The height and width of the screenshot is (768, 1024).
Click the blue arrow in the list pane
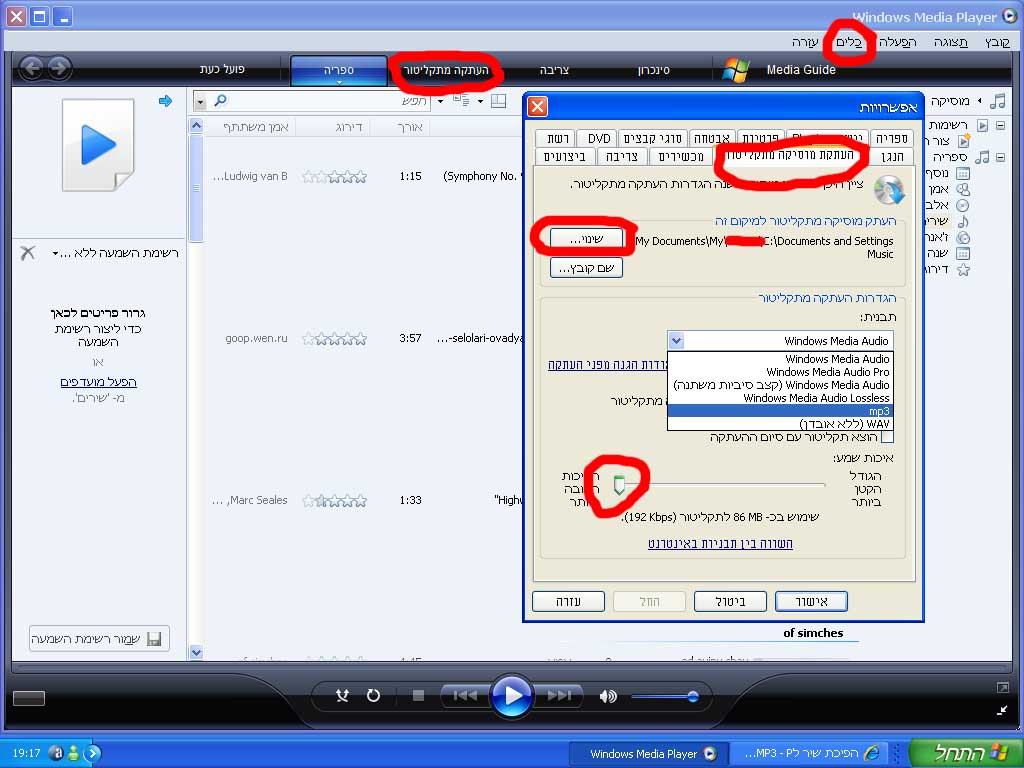165,101
